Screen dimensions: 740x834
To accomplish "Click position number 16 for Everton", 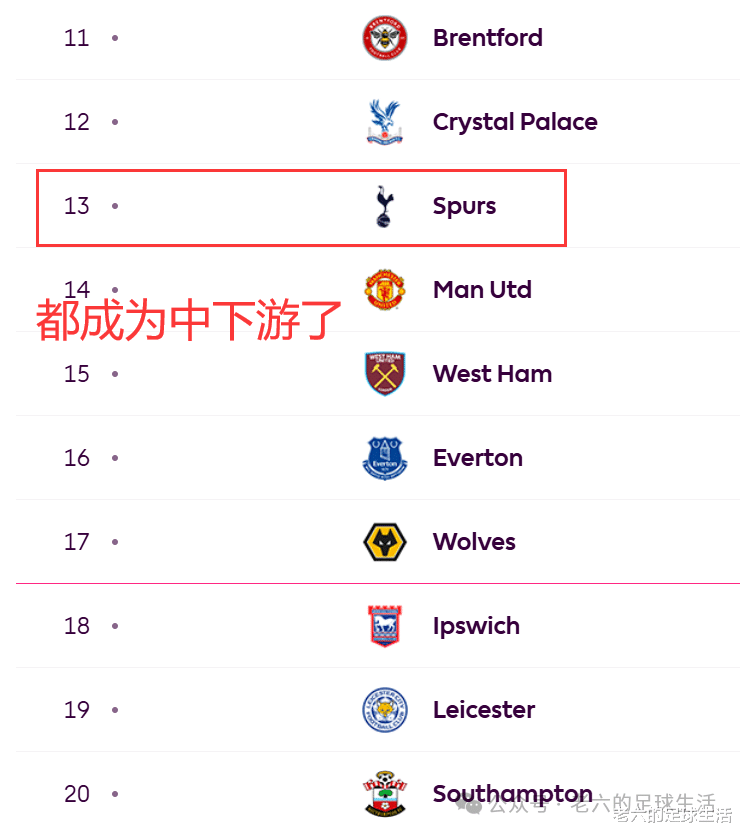I will pyautogui.click(x=77, y=458).
